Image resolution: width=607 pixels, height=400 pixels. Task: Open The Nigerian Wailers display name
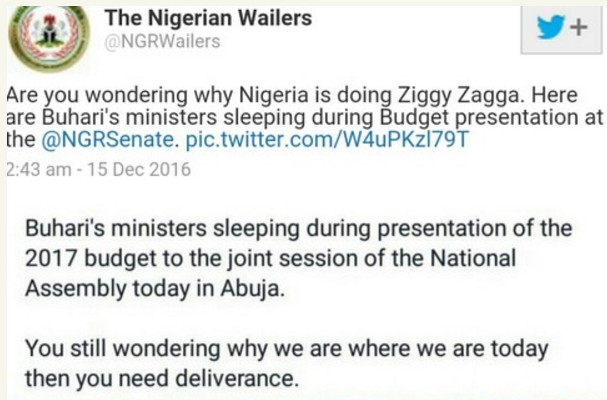tap(193, 19)
